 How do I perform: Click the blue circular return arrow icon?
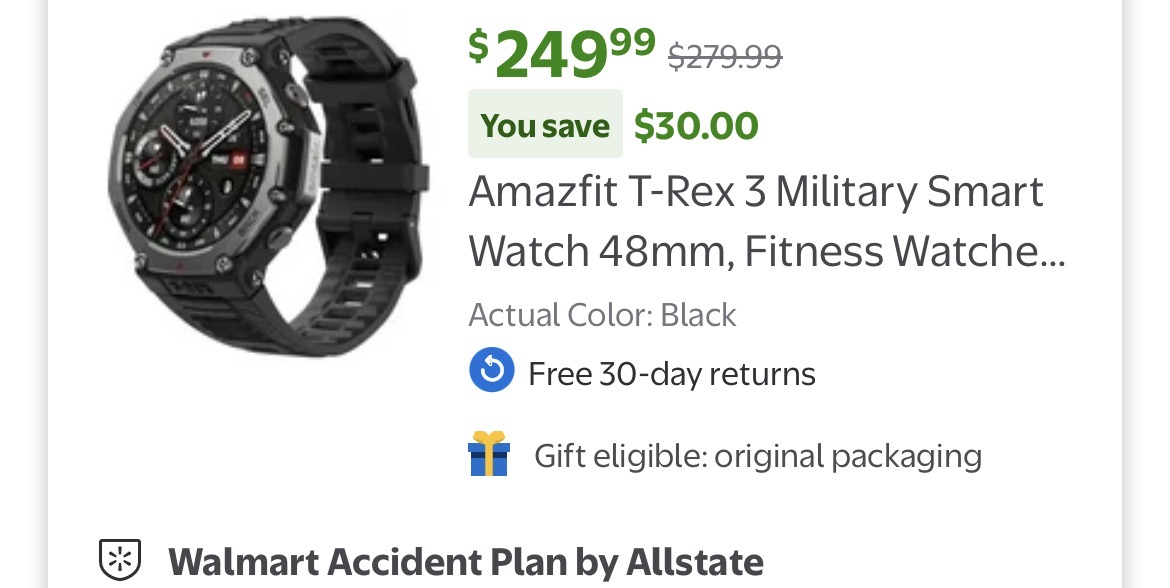pyautogui.click(x=492, y=369)
